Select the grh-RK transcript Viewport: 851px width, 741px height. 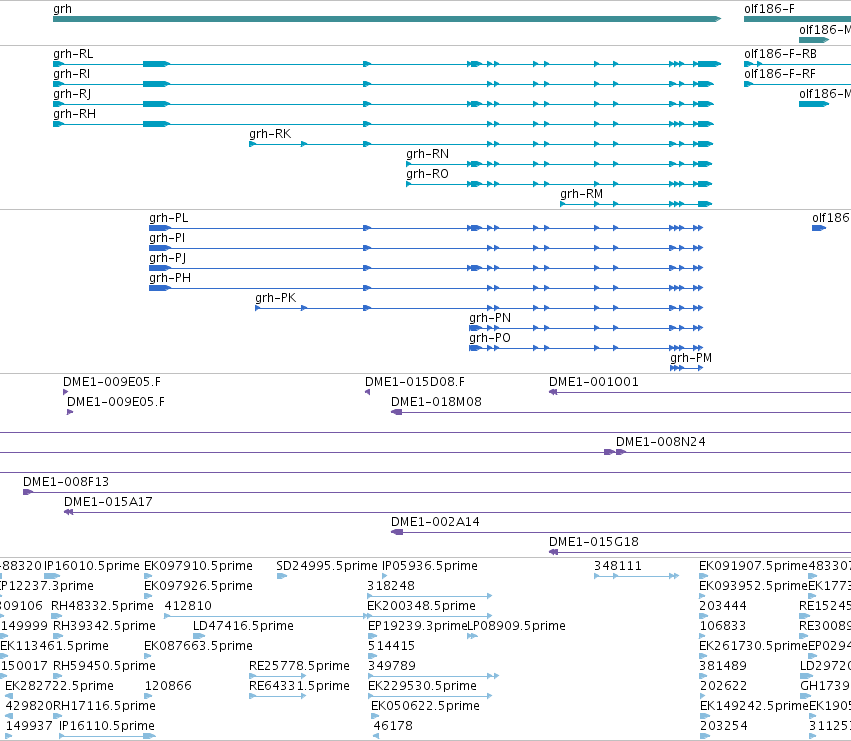tap(270, 134)
